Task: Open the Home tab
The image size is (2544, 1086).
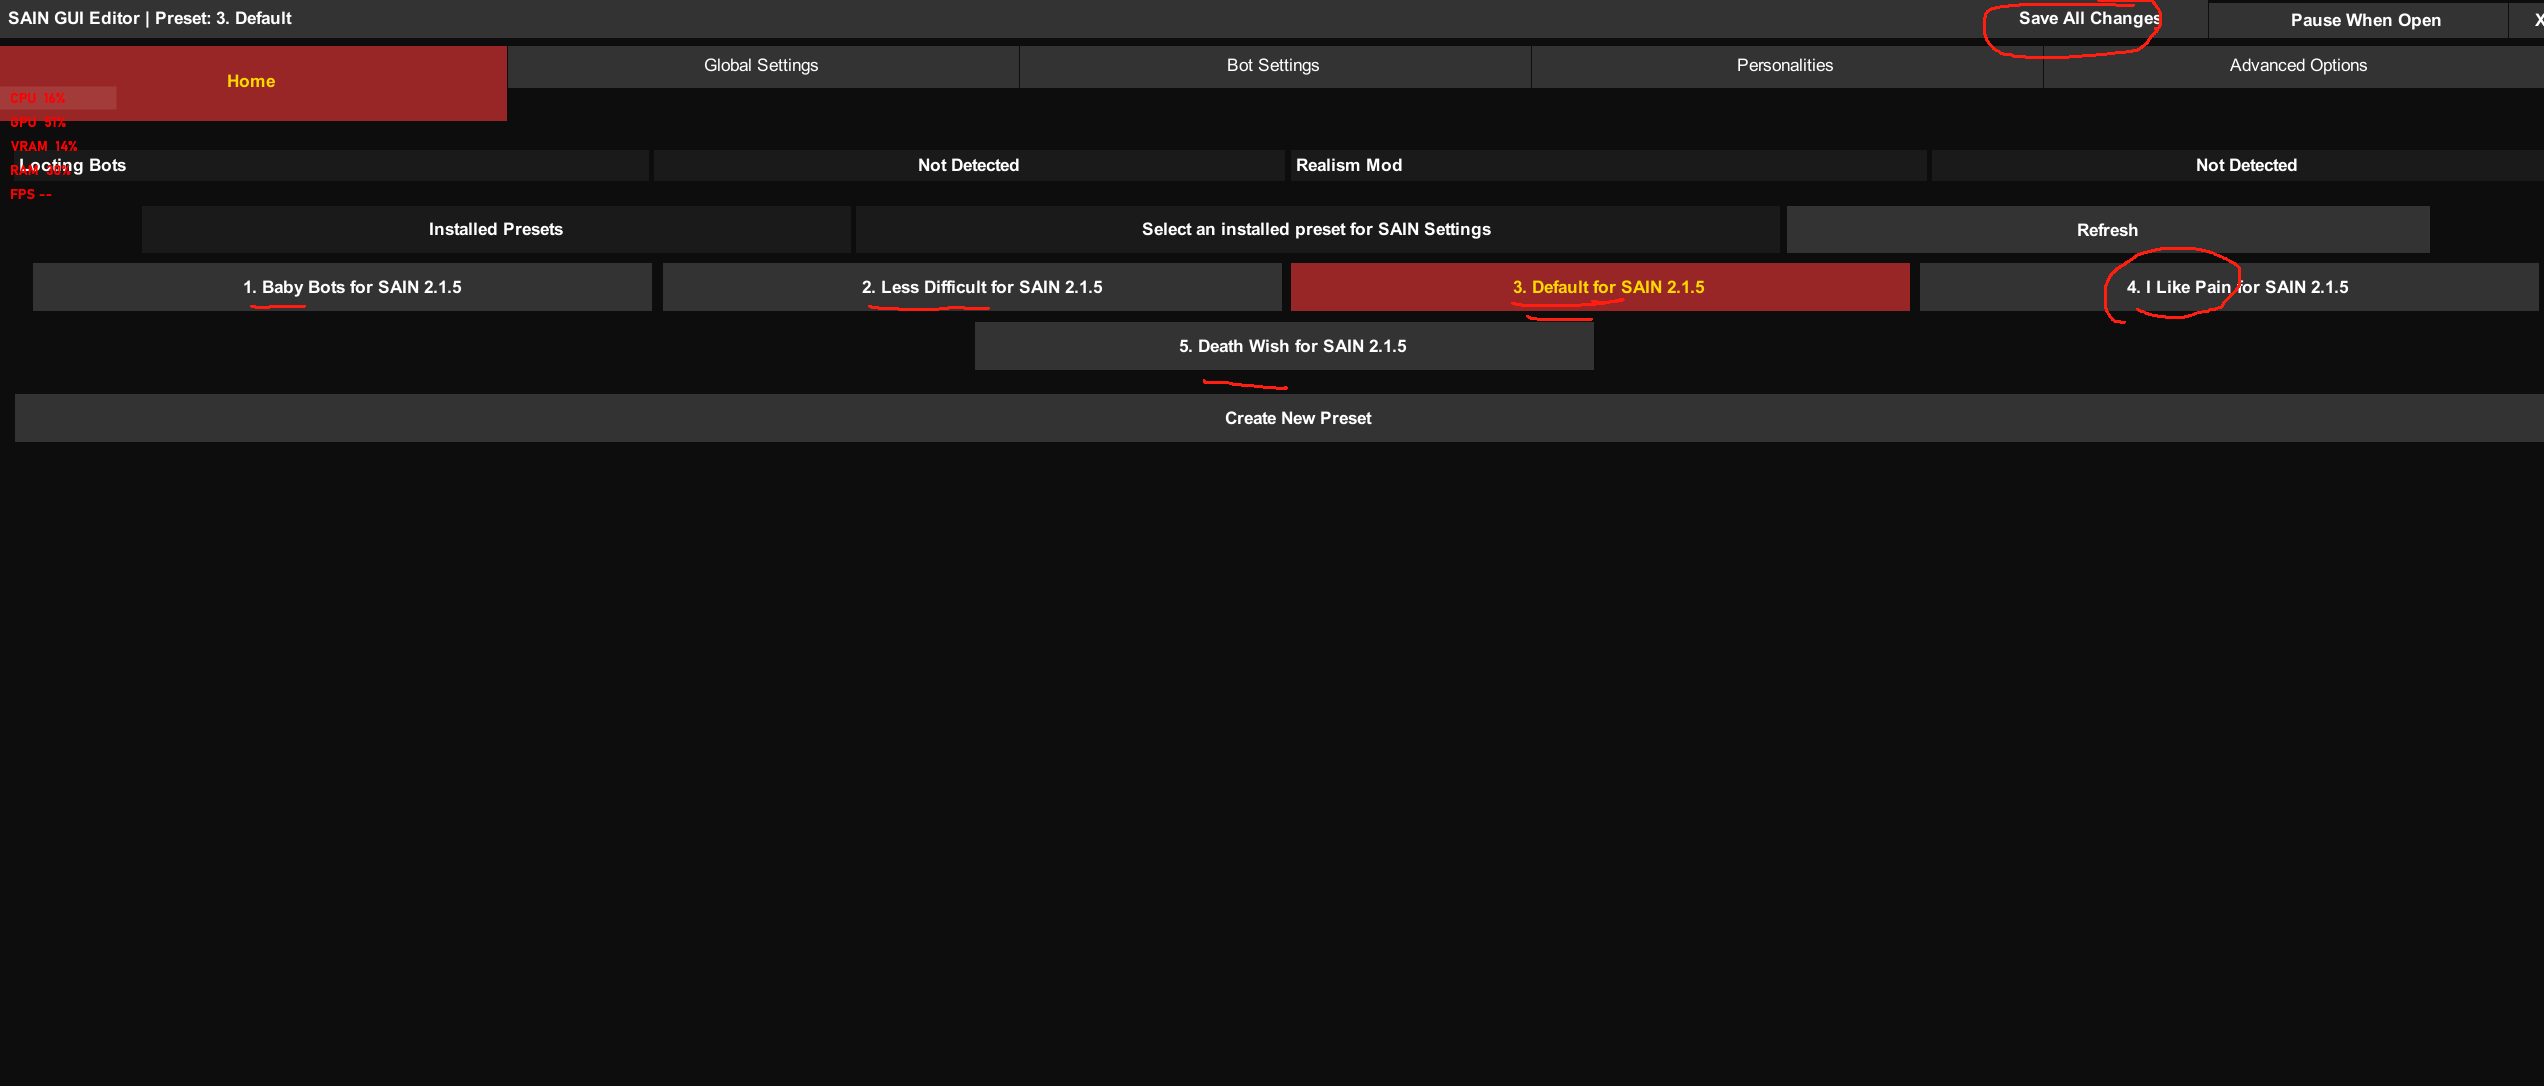Action: [252, 82]
